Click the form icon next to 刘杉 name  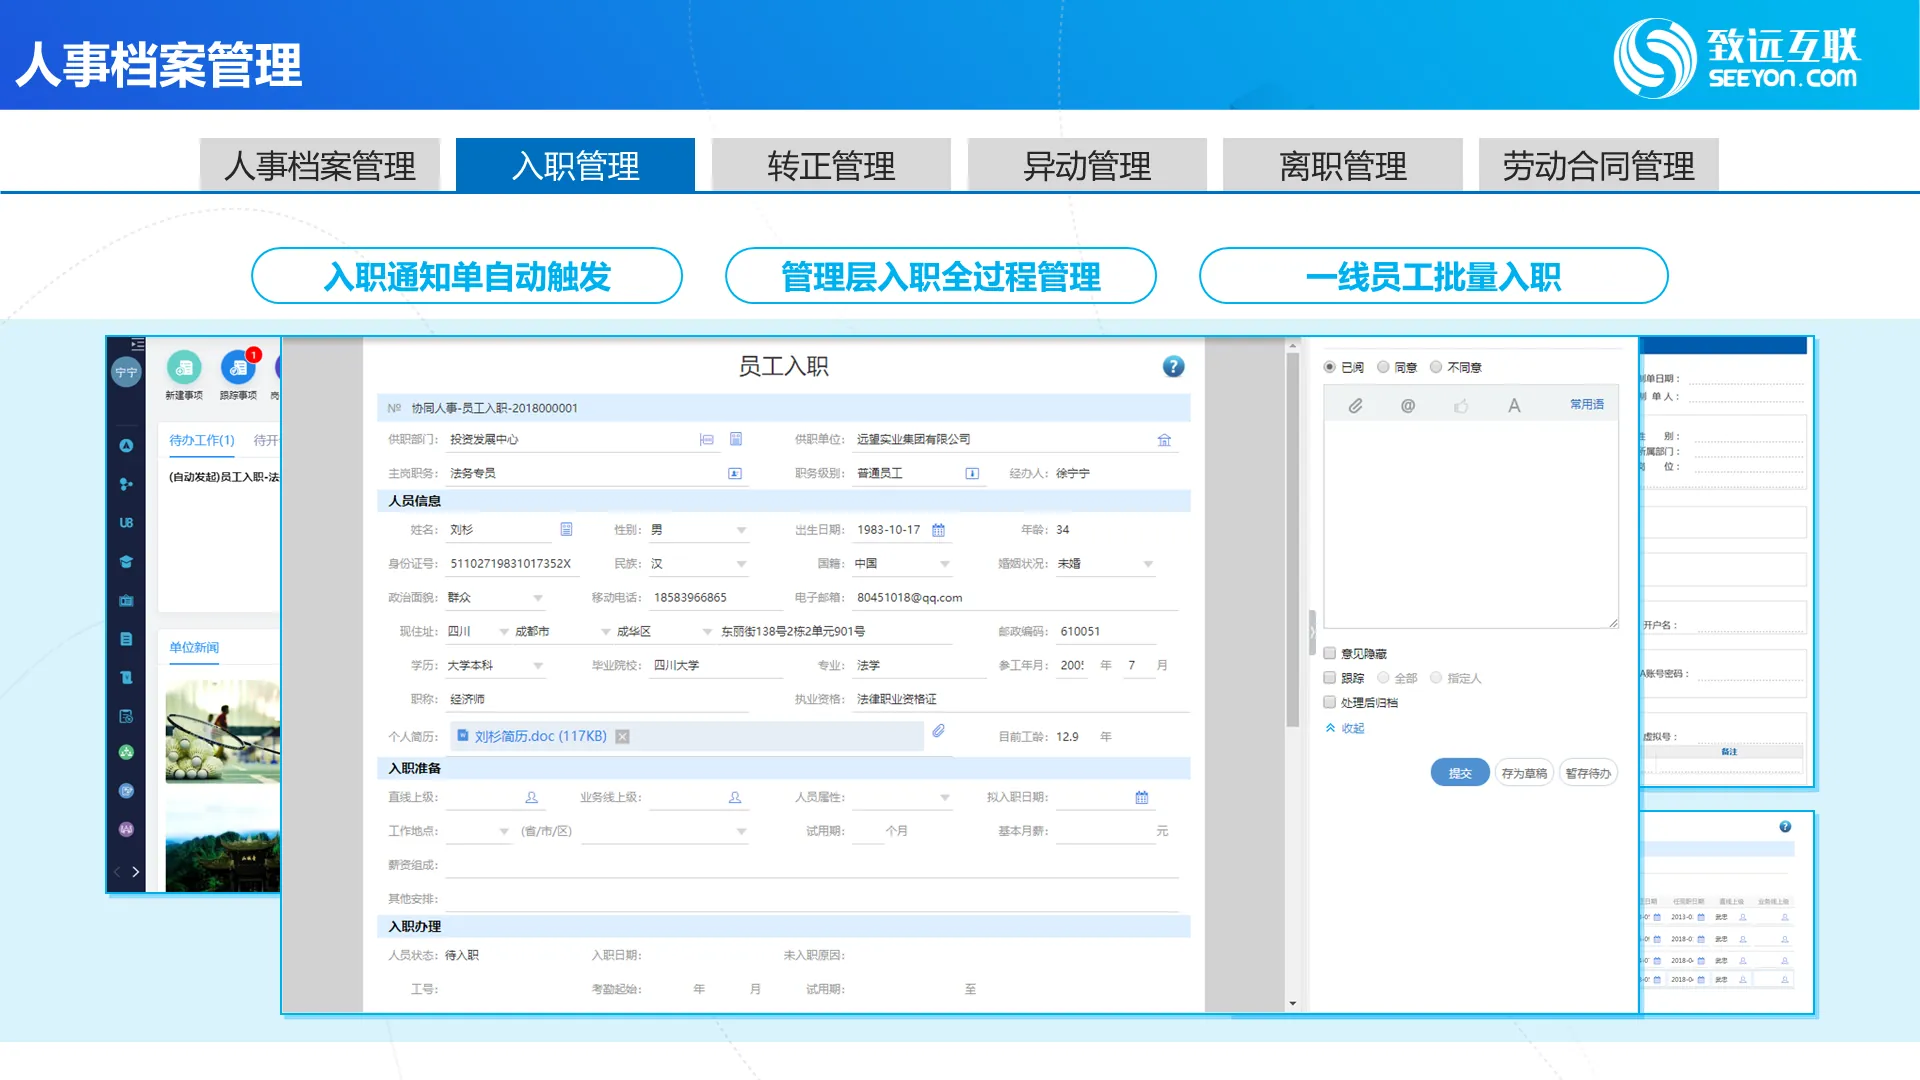coord(566,529)
